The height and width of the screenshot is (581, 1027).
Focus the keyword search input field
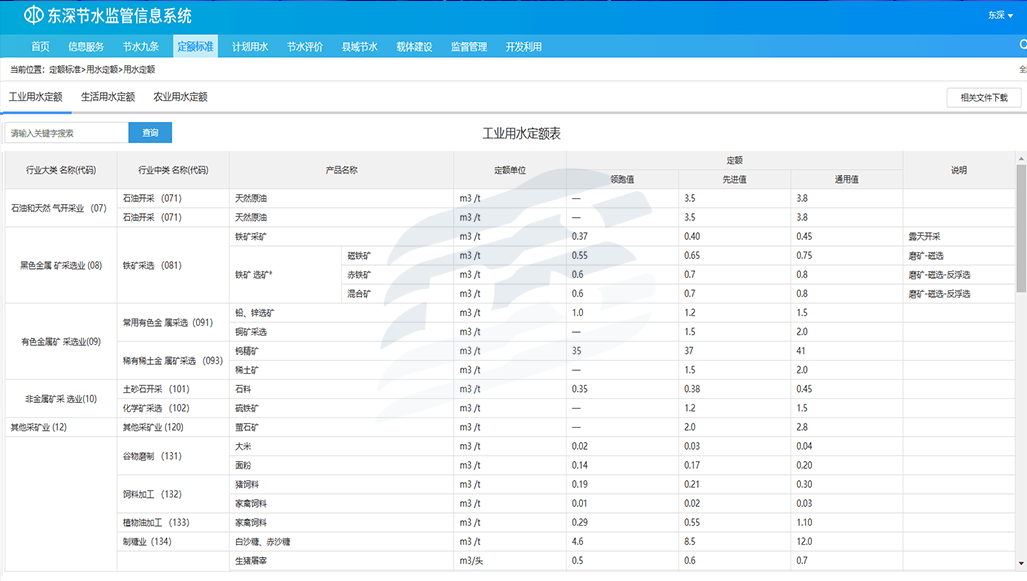pos(66,133)
